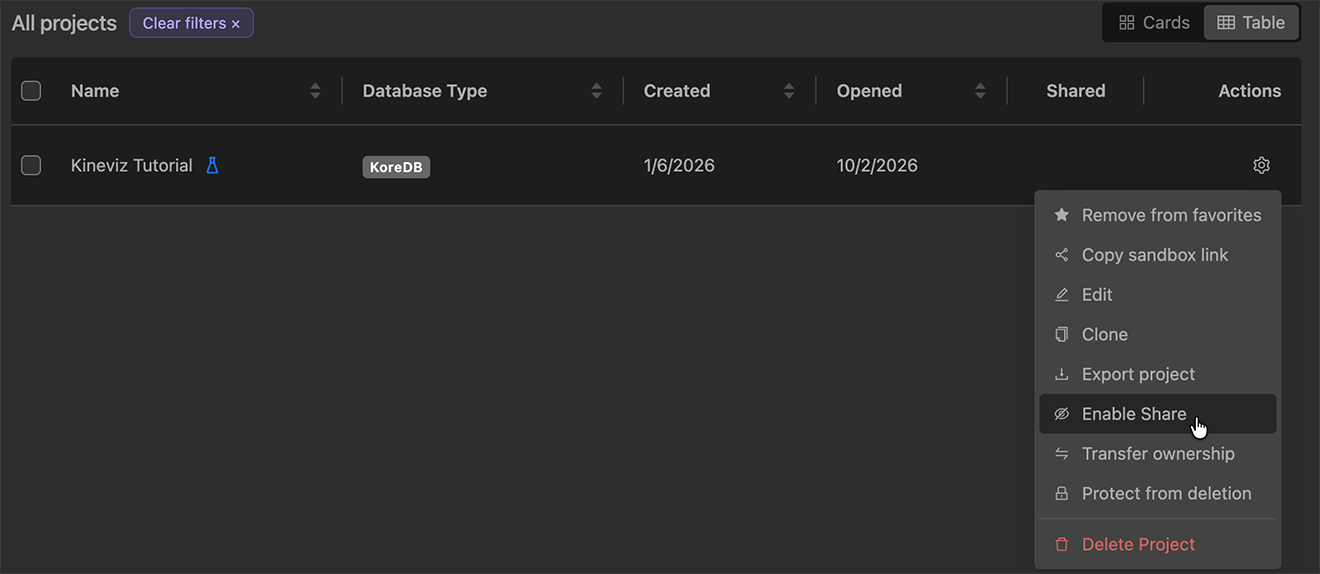
Task: Click the Name column header
Action: coord(95,91)
